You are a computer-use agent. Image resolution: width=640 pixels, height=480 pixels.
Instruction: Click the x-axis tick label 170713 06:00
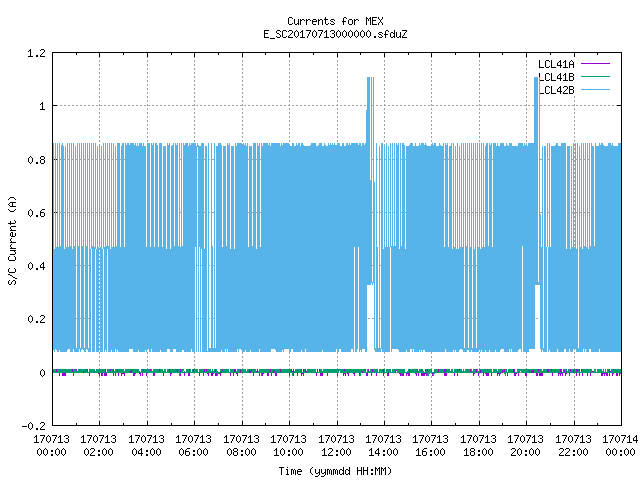(193, 446)
